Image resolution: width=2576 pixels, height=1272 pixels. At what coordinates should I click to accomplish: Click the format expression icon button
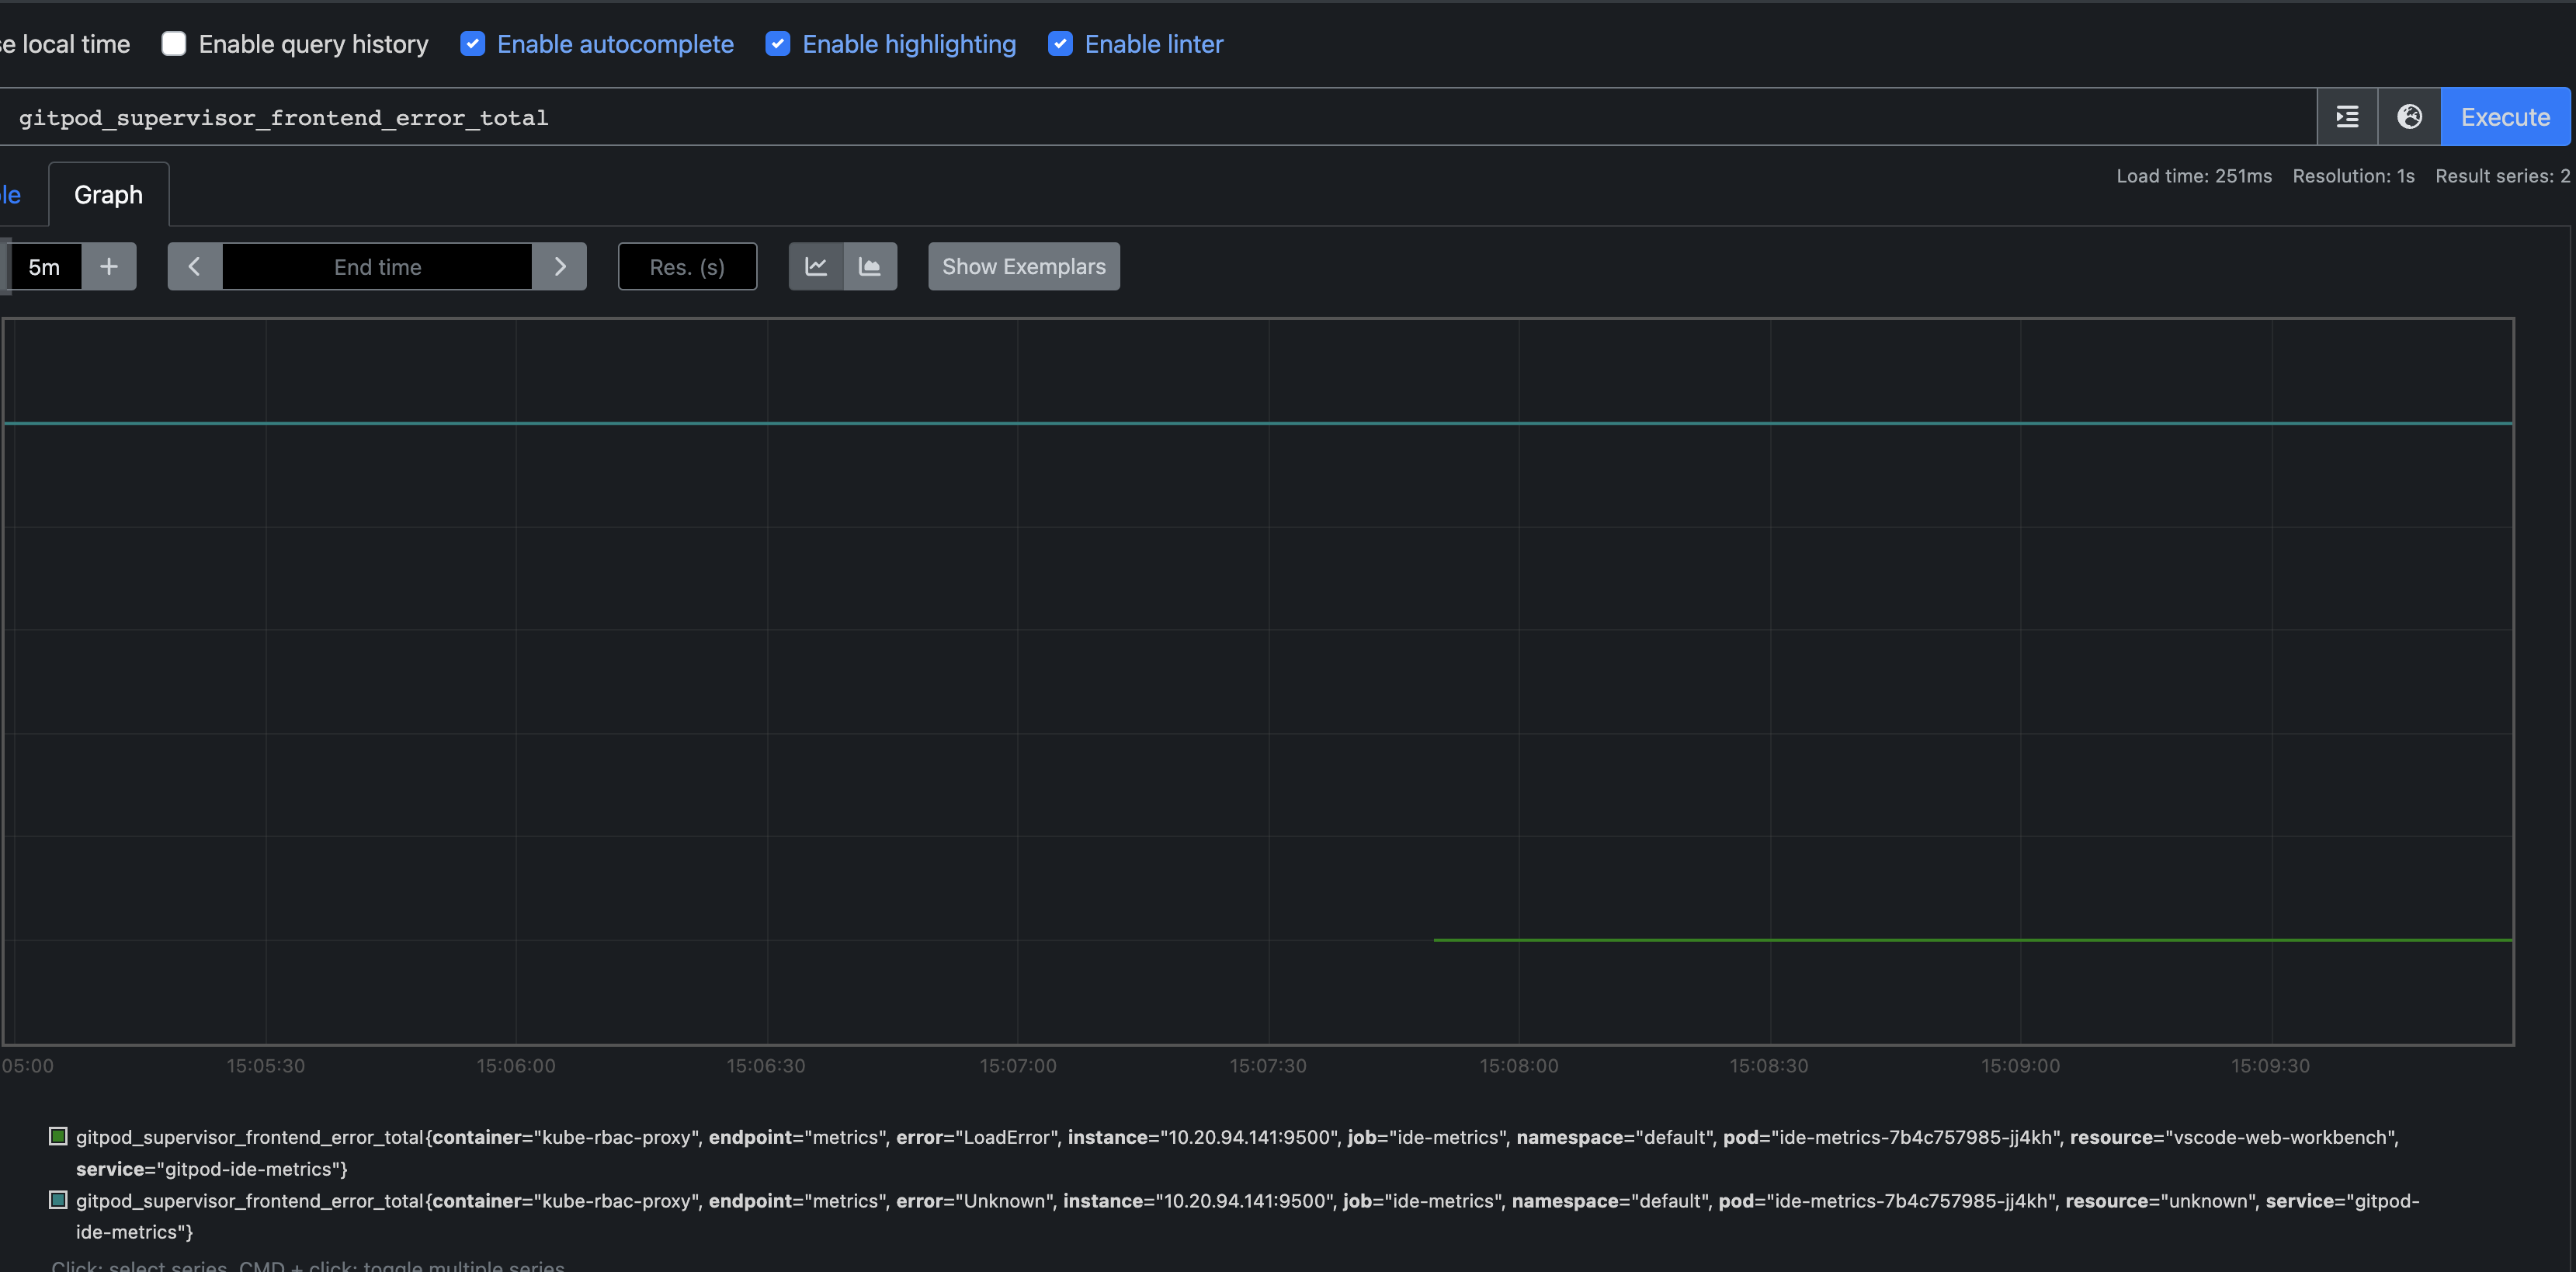click(2347, 117)
